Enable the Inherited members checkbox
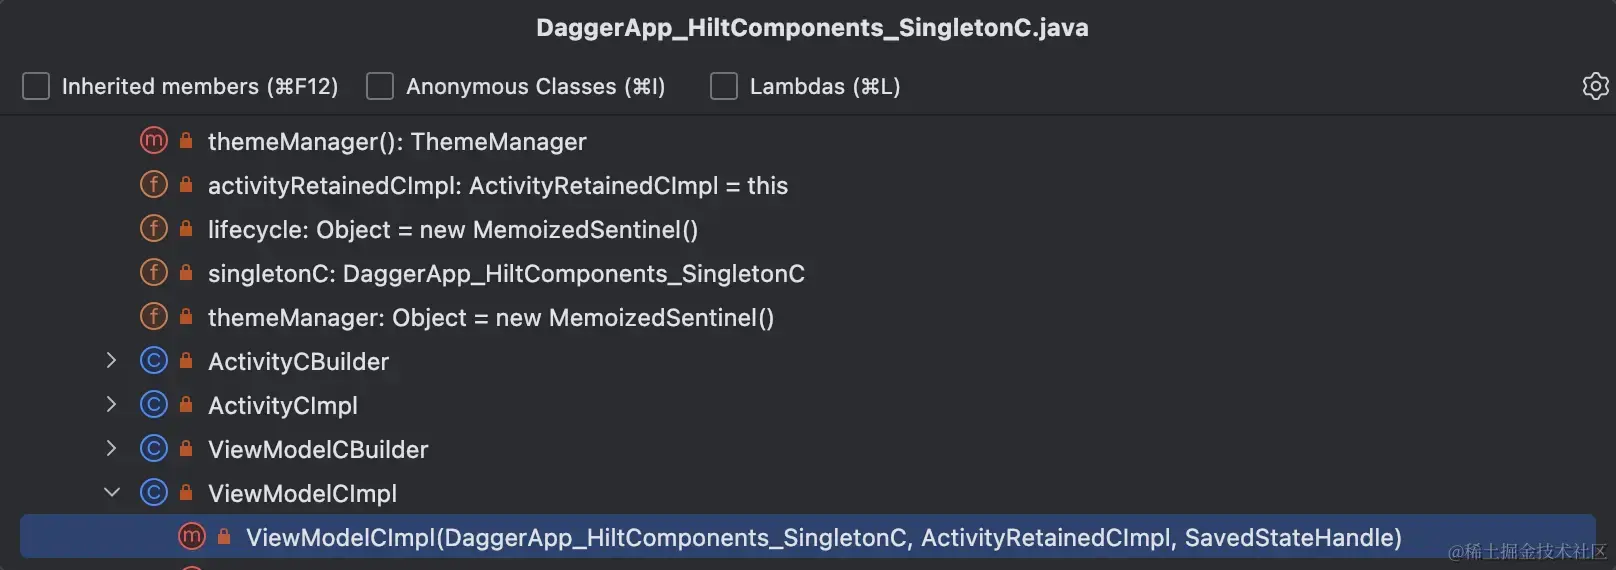Image resolution: width=1616 pixels, height=570 pixels. (x=36, y=86)
